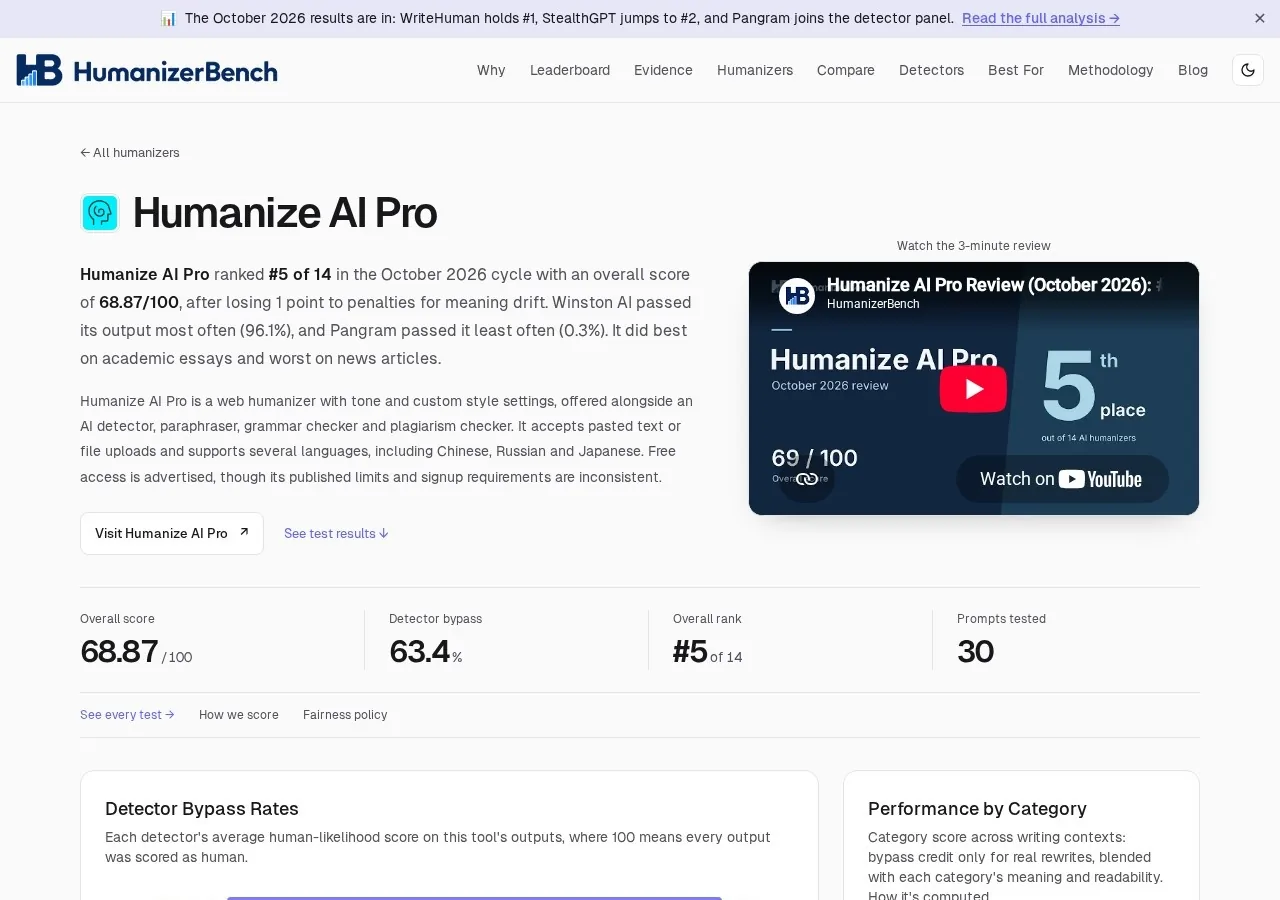Viewport: 1280px width, 900px height.
Task: Click the Detector Bypass Rates heading
Action: click(x=202, y=808)
